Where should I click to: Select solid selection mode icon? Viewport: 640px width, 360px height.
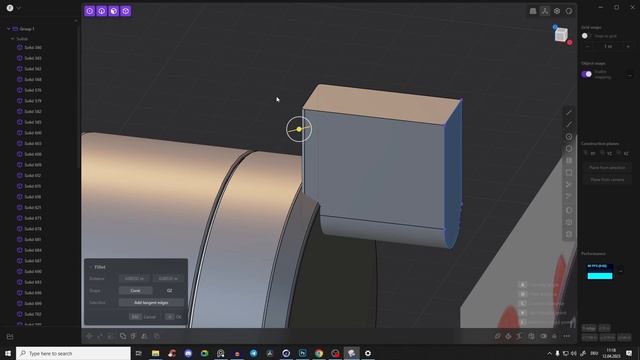tap(126, 11)
